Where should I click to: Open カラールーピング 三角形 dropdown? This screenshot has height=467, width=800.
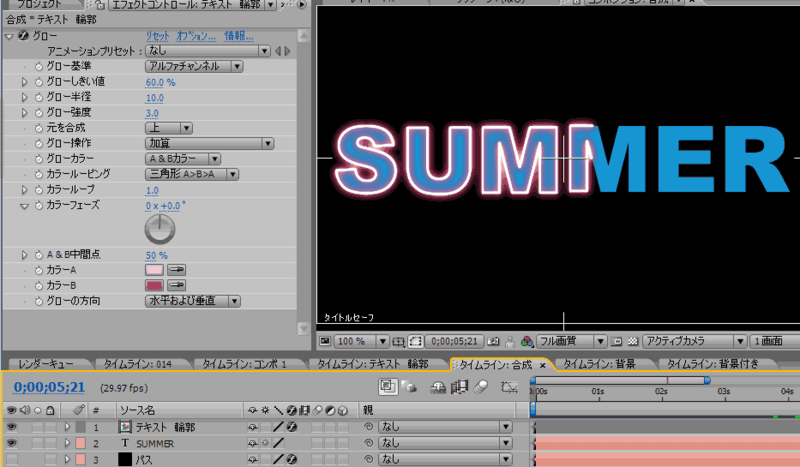[192, 174]
